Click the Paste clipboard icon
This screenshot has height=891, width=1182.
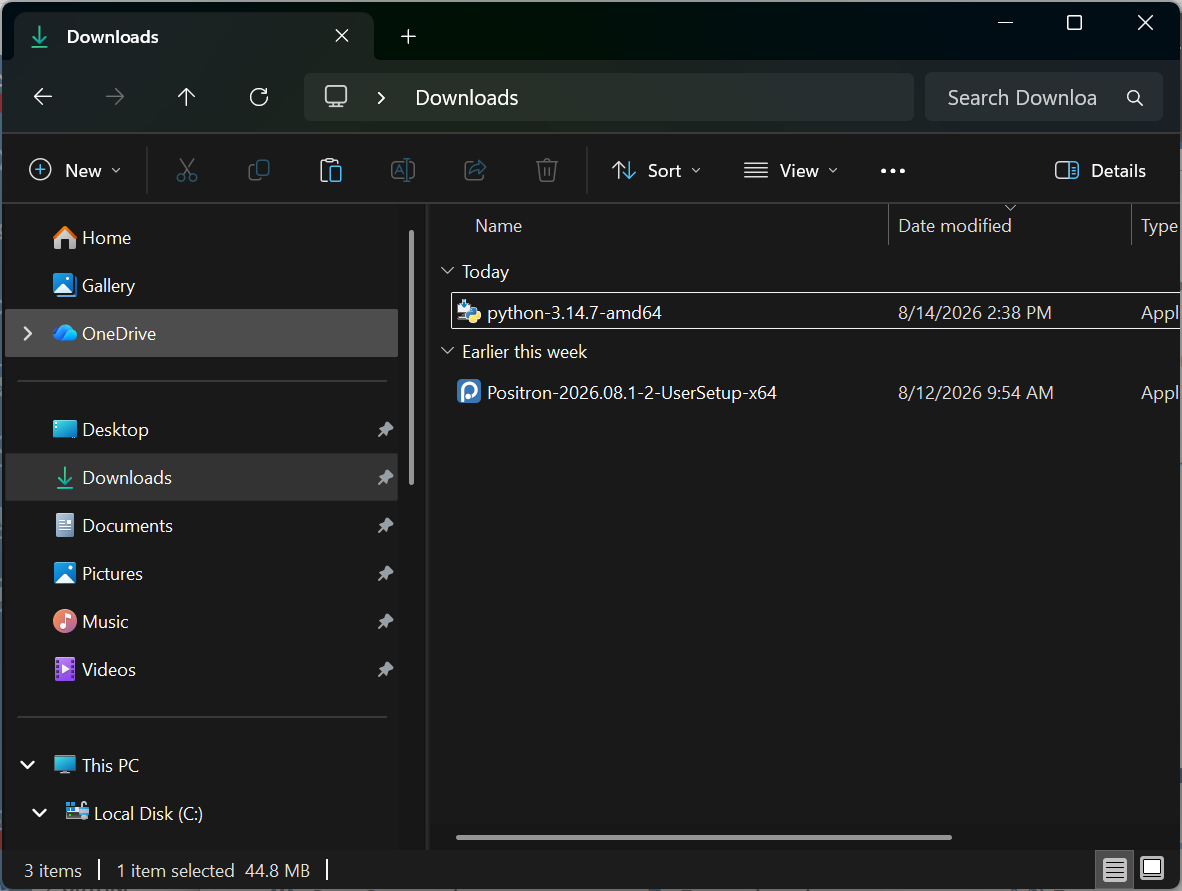(x=331, y=170)
